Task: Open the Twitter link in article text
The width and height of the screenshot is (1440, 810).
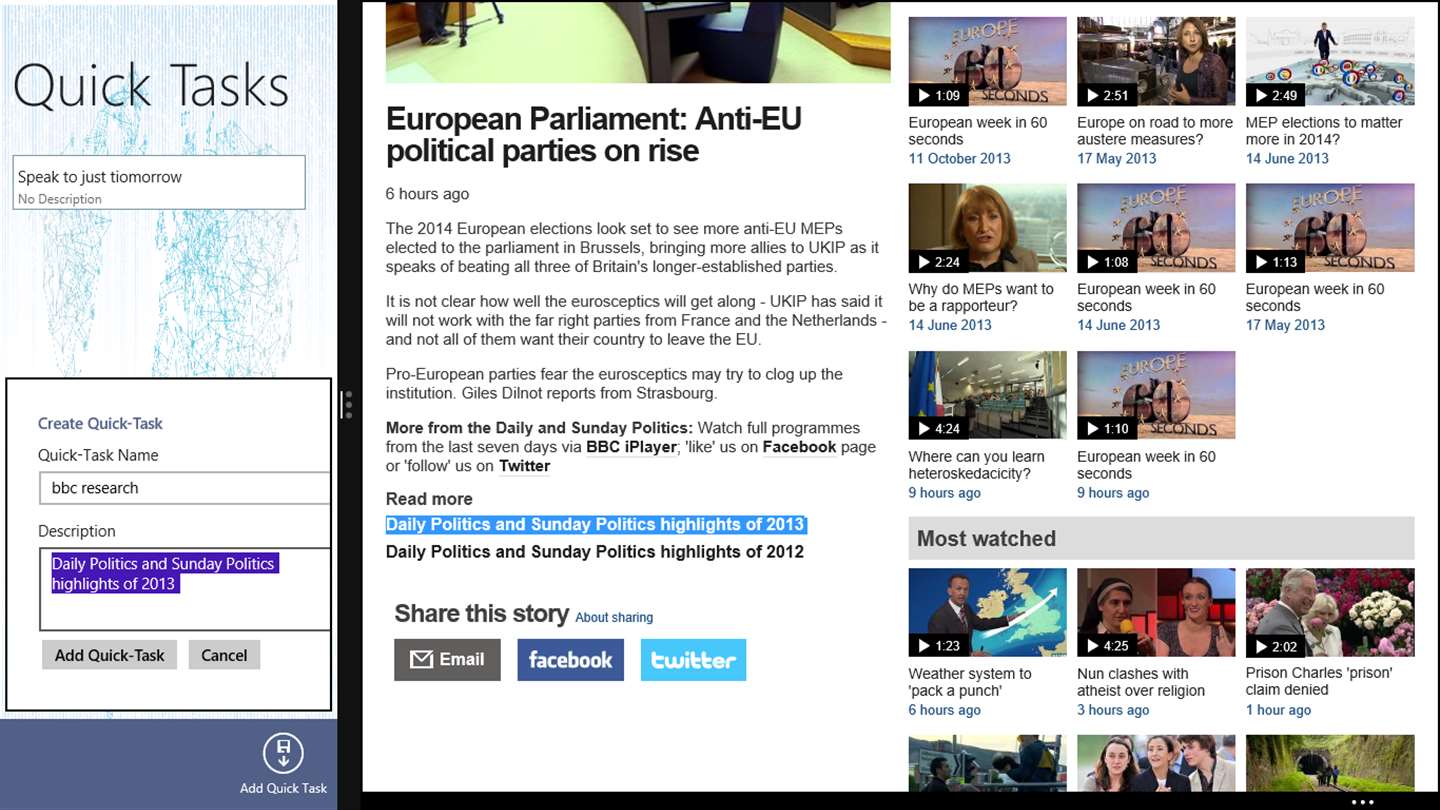Action: (x=525, y=466)
